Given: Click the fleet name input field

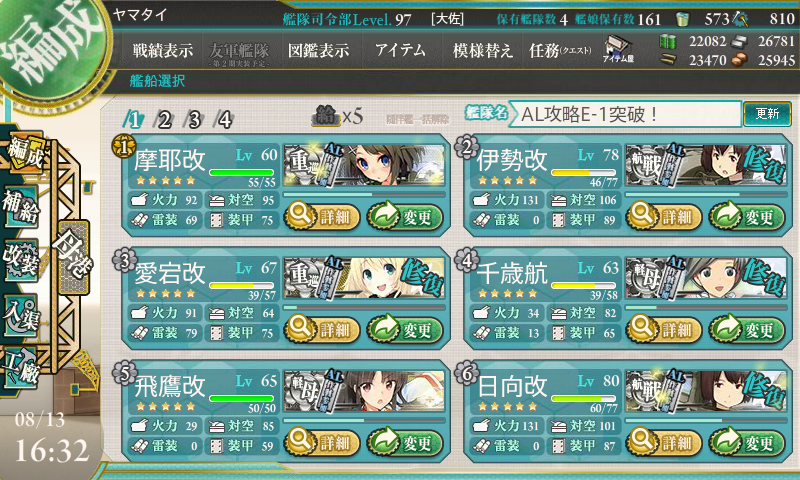Looking at the screenshot, I should [626, 114].
